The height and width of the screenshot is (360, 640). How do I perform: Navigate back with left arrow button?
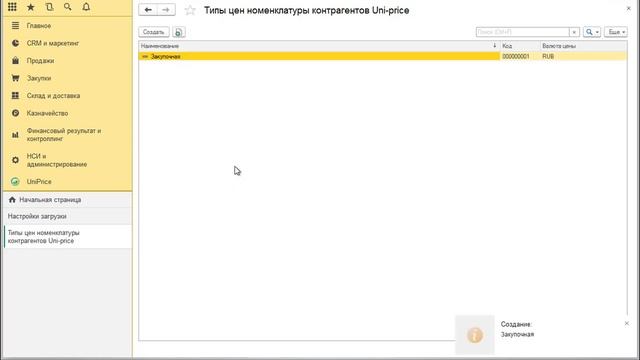click(x=148, y=10)
